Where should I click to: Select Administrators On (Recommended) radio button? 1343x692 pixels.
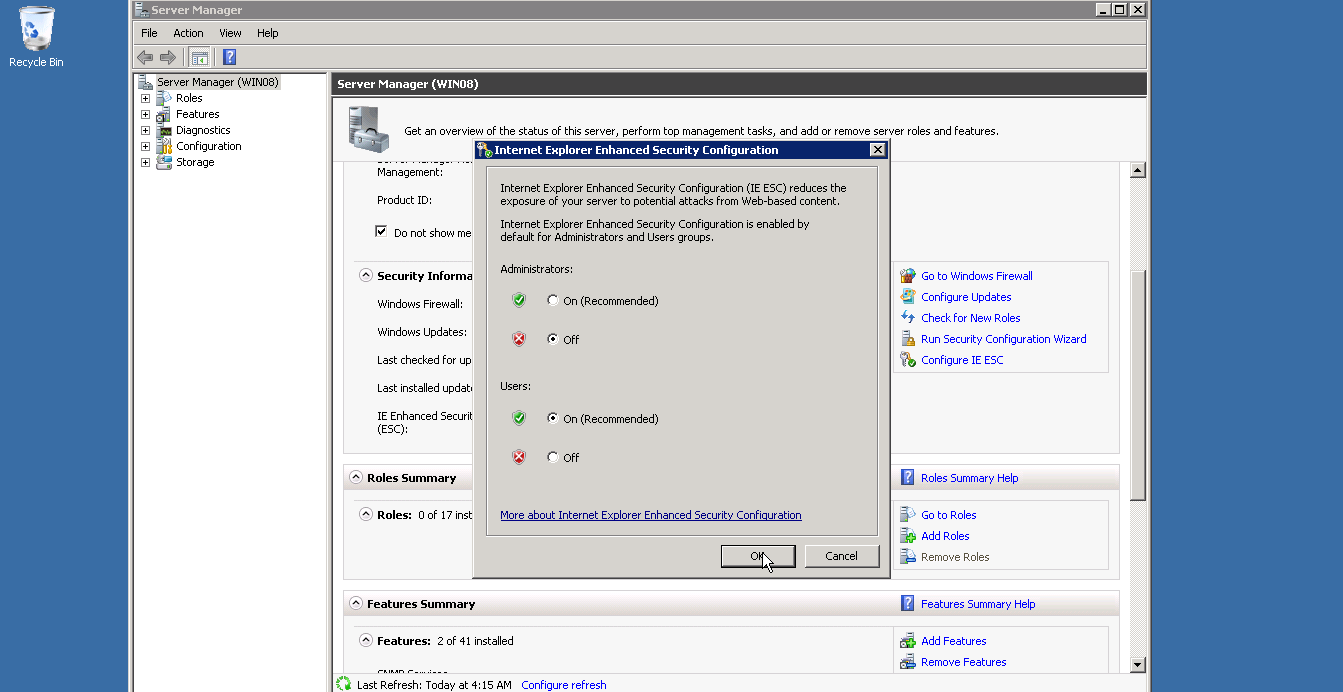(553, 300)
